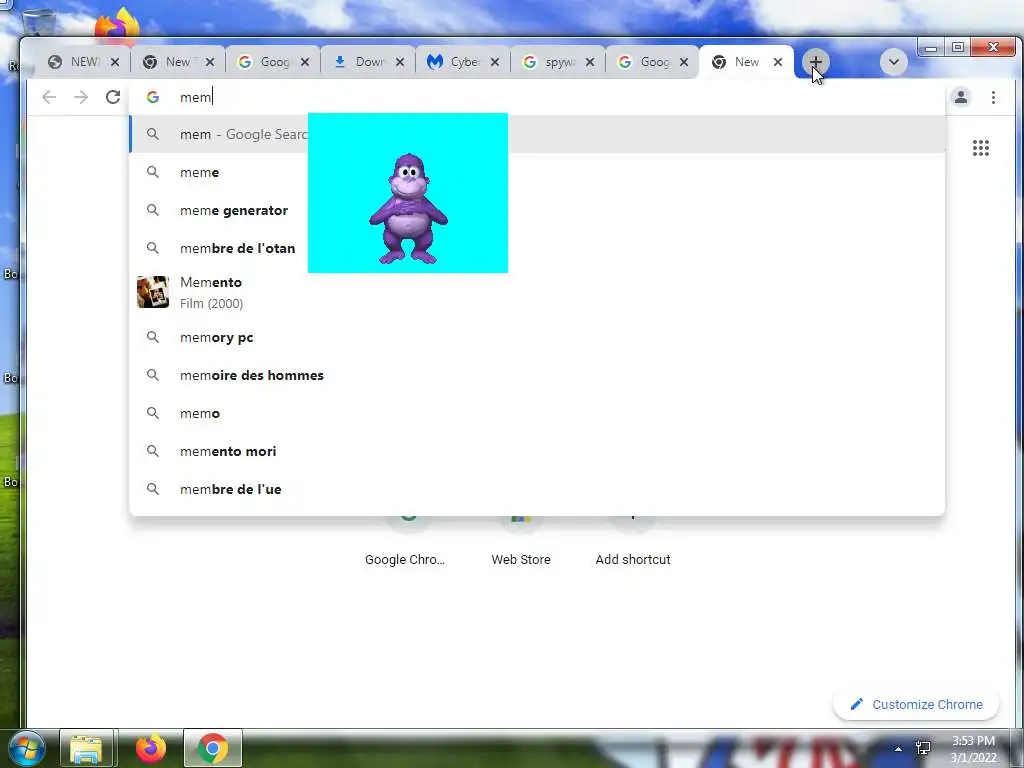1024x768 pixels.
Task: Open the Web Store shortcut
Action: tap(520, 542)
